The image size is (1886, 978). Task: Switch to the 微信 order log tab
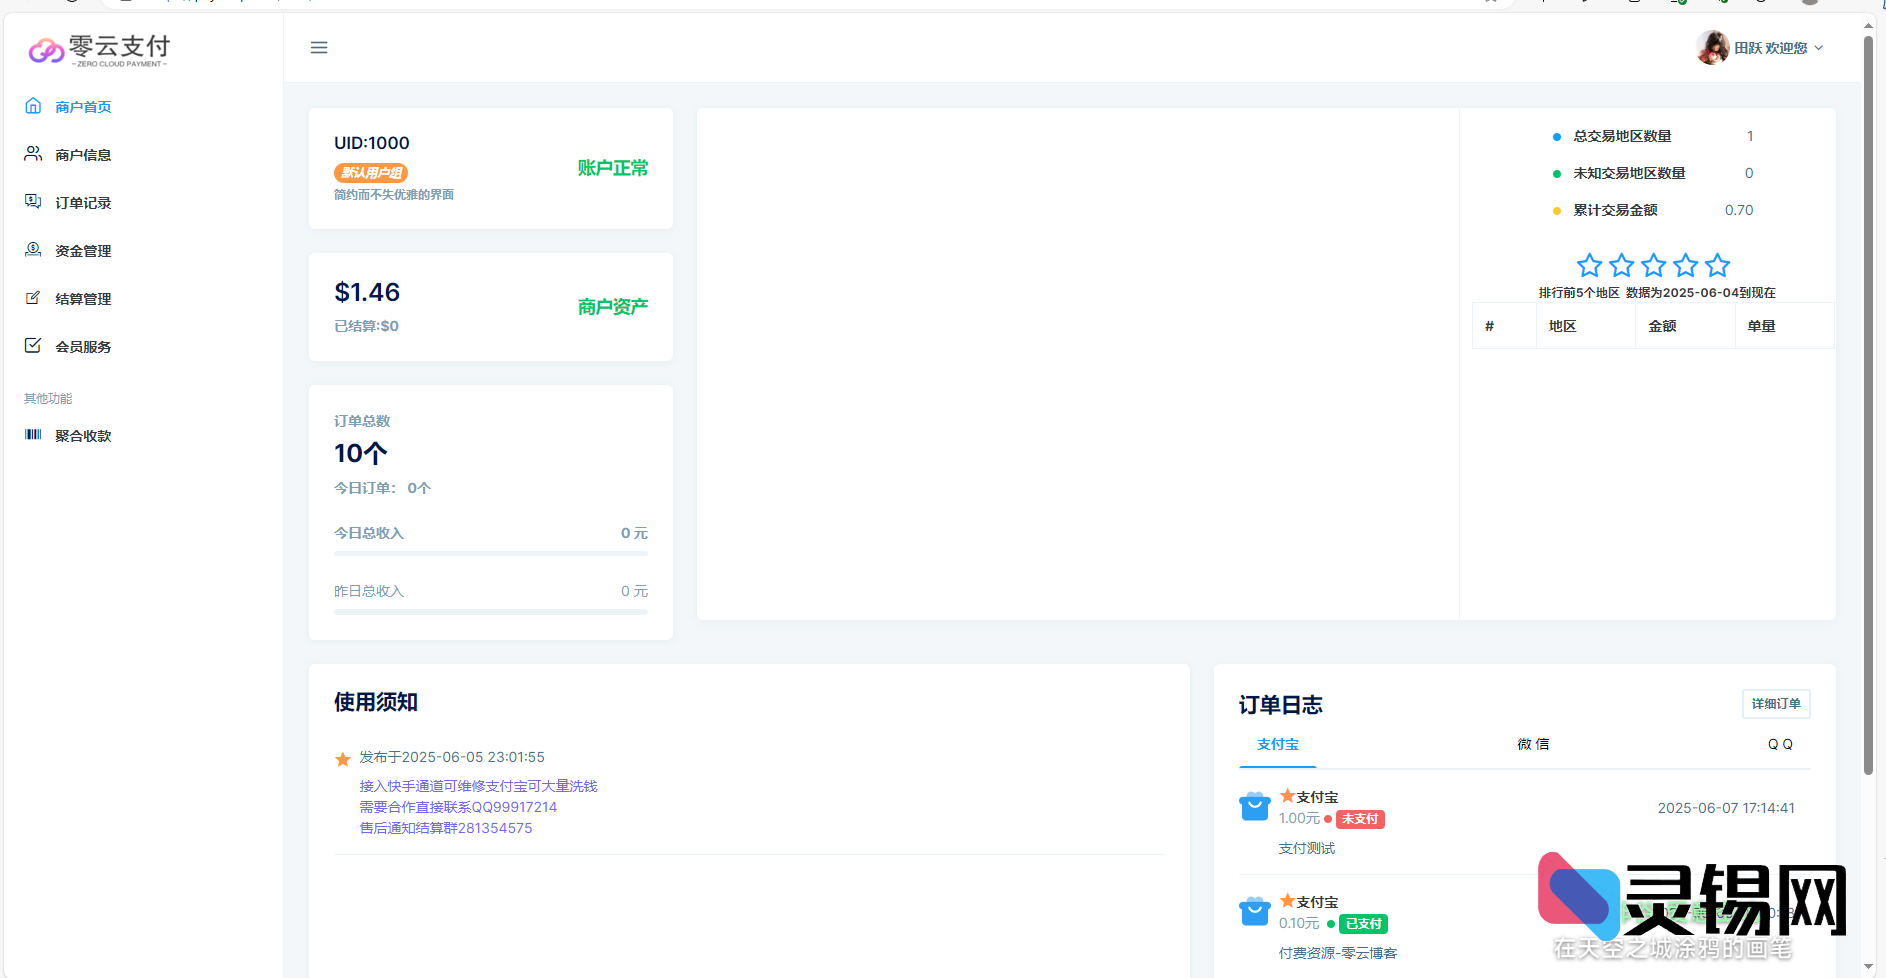pos(1532,745)
